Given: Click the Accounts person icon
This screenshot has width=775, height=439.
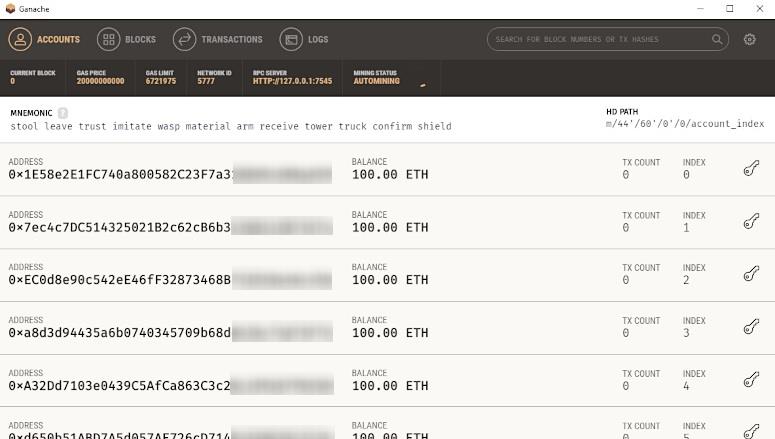Looking at the screenshot, I should [20, 40].
